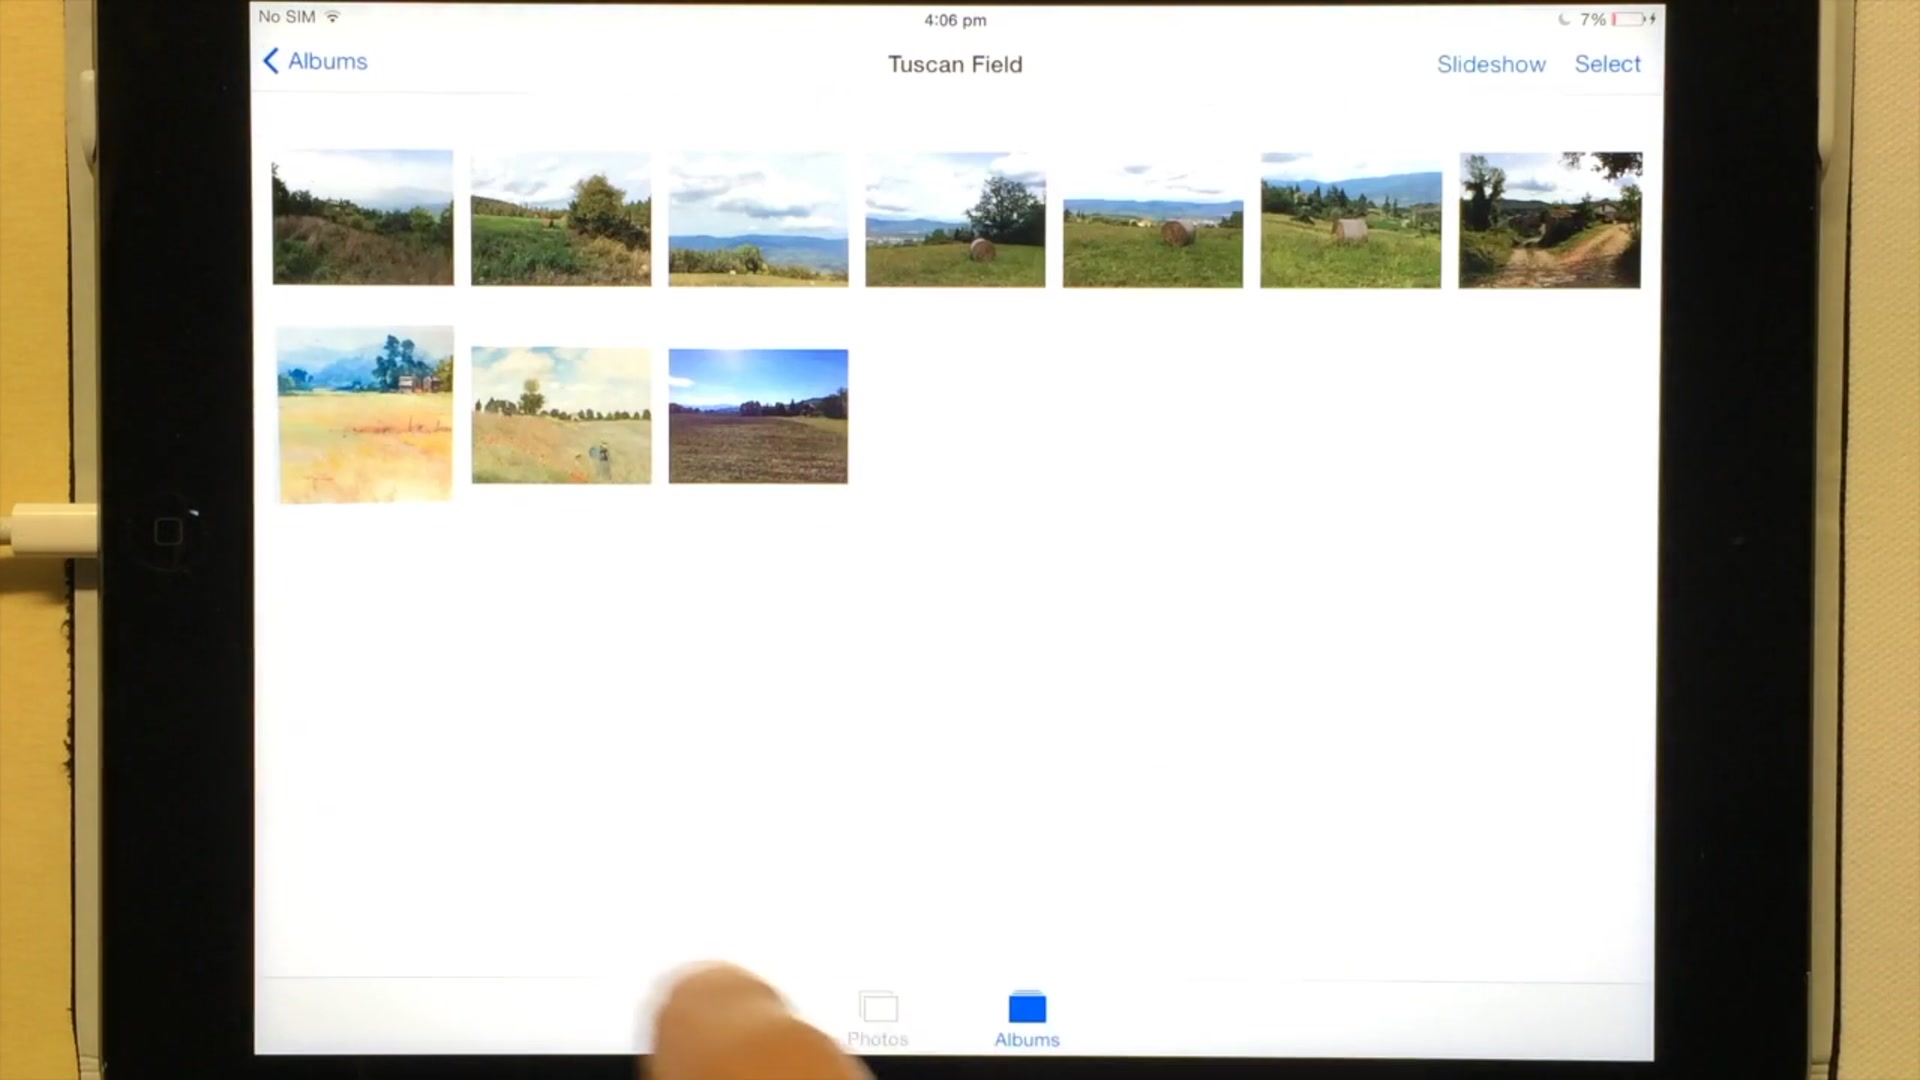Tap the 4:06 pm clock in status bar
The width and height of the screenshot is (1920, 1080).
(955, 20)
